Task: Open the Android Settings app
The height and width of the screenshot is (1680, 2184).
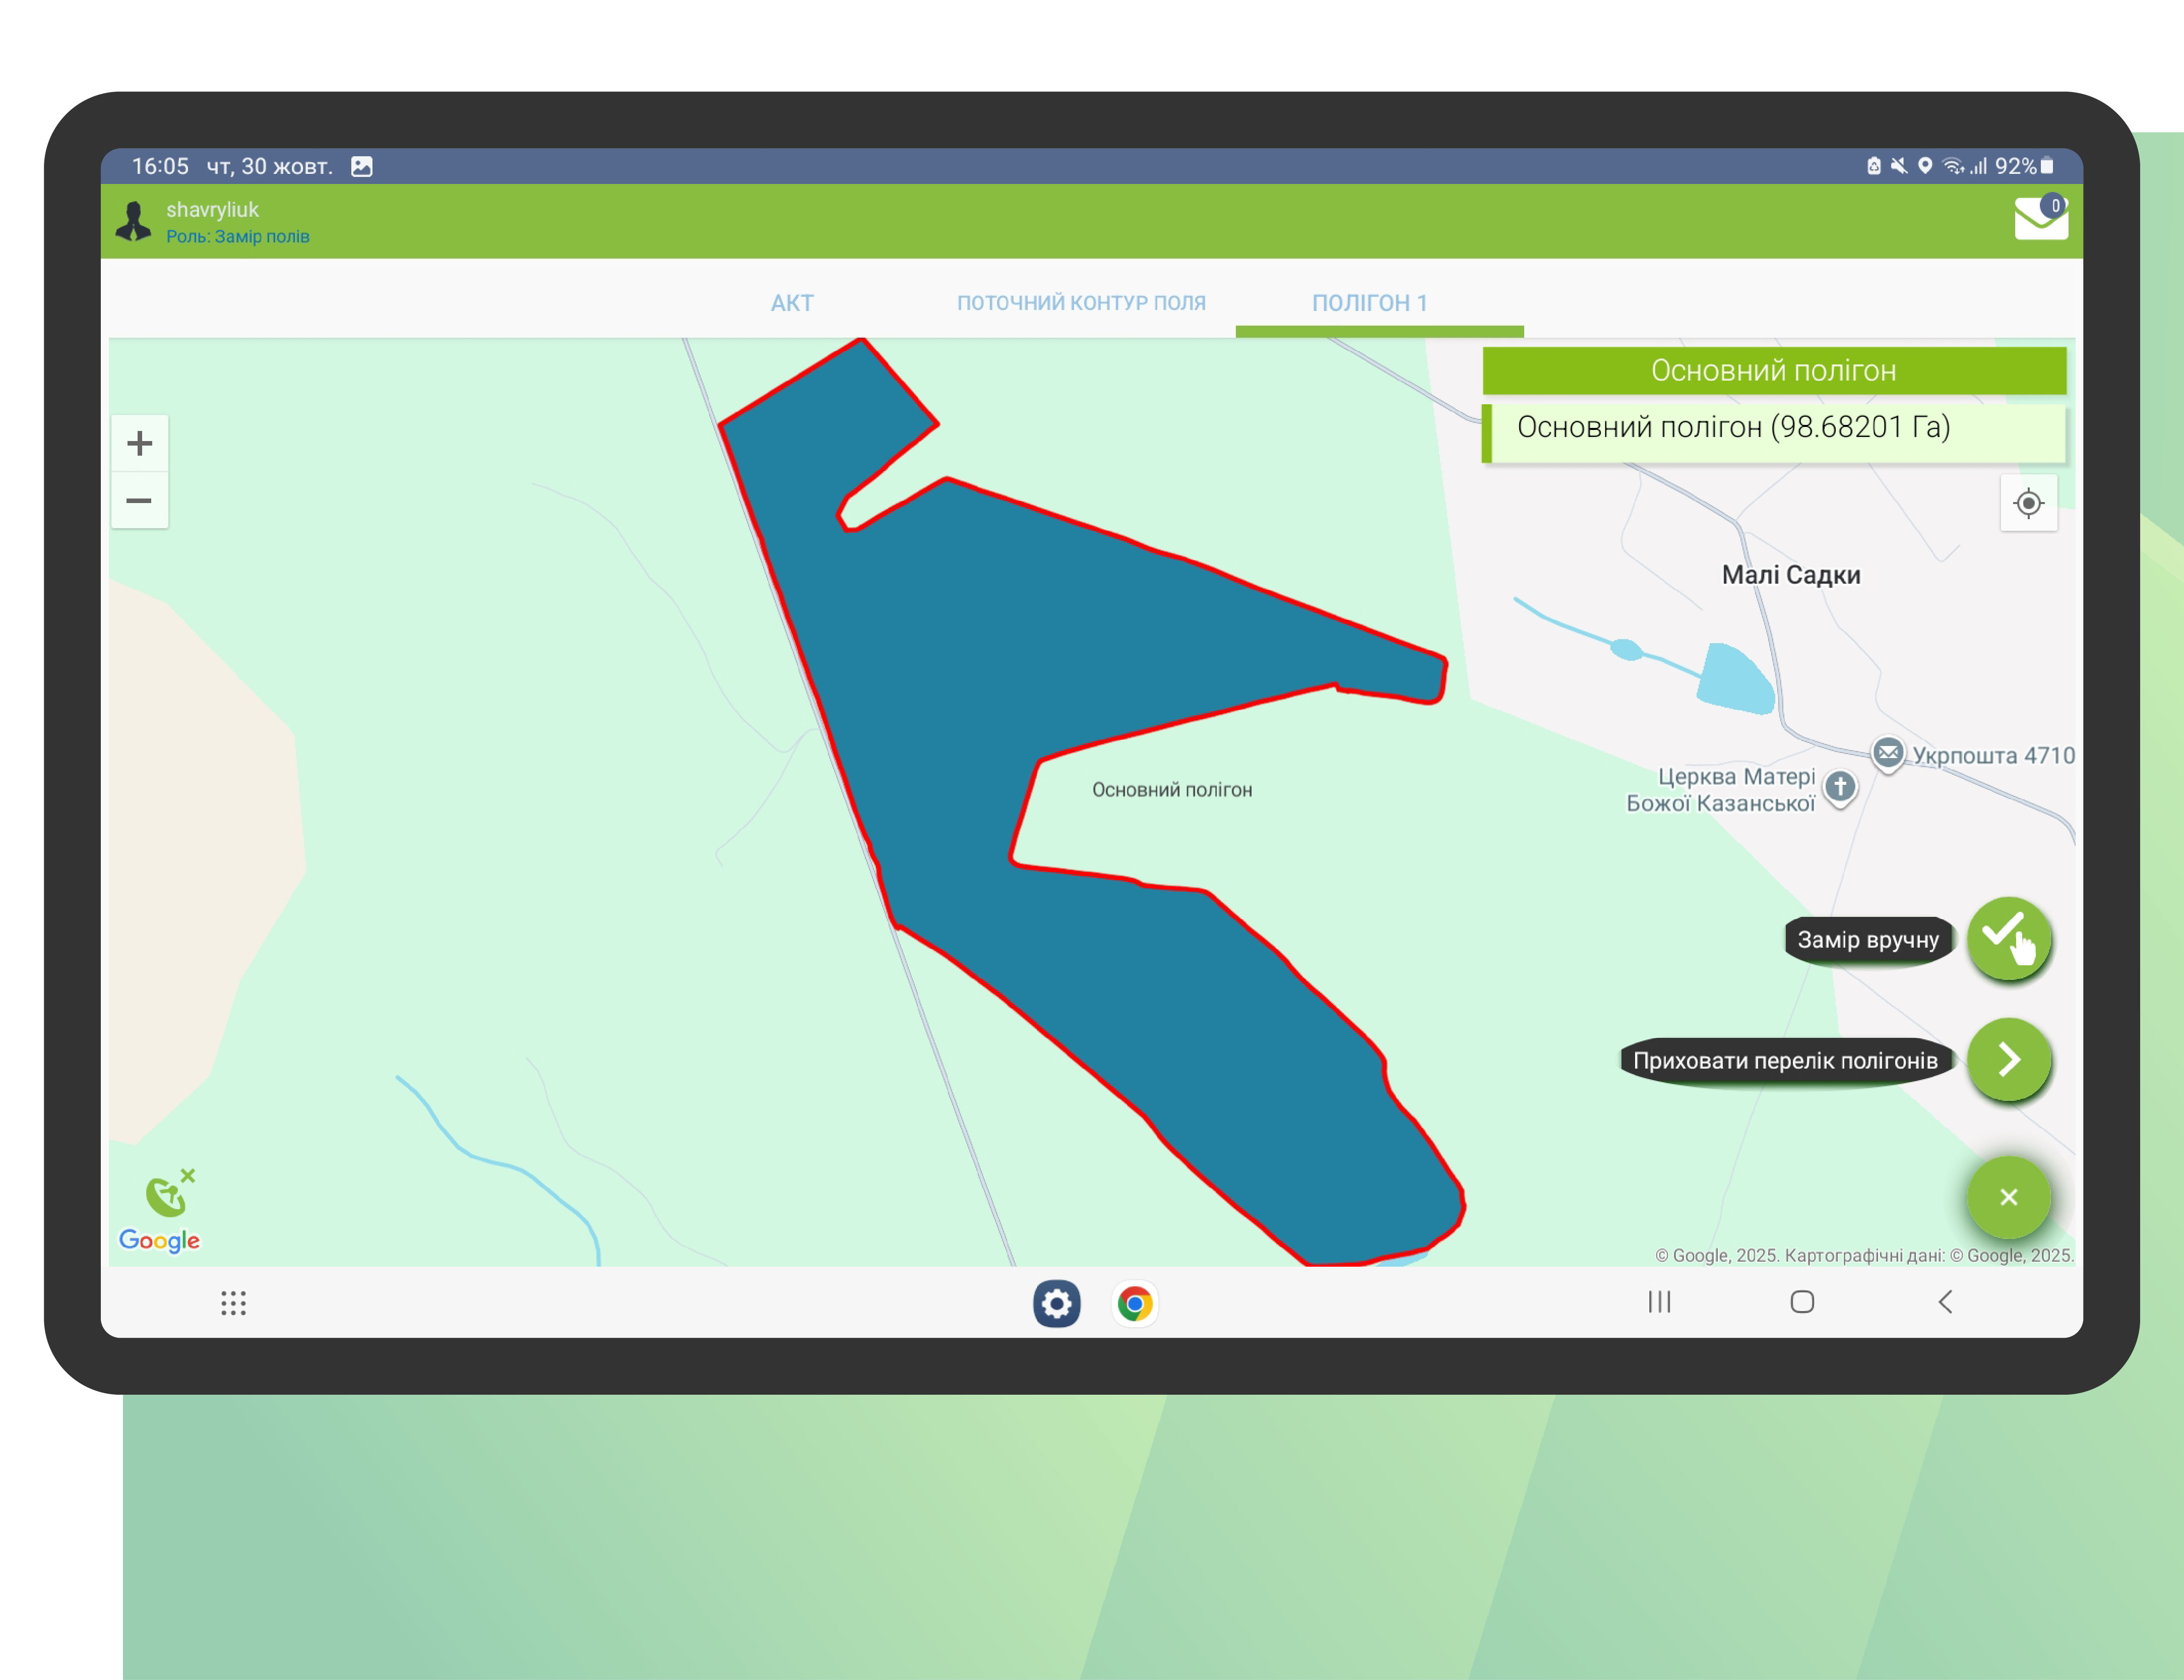Action: point(1056,1303)
